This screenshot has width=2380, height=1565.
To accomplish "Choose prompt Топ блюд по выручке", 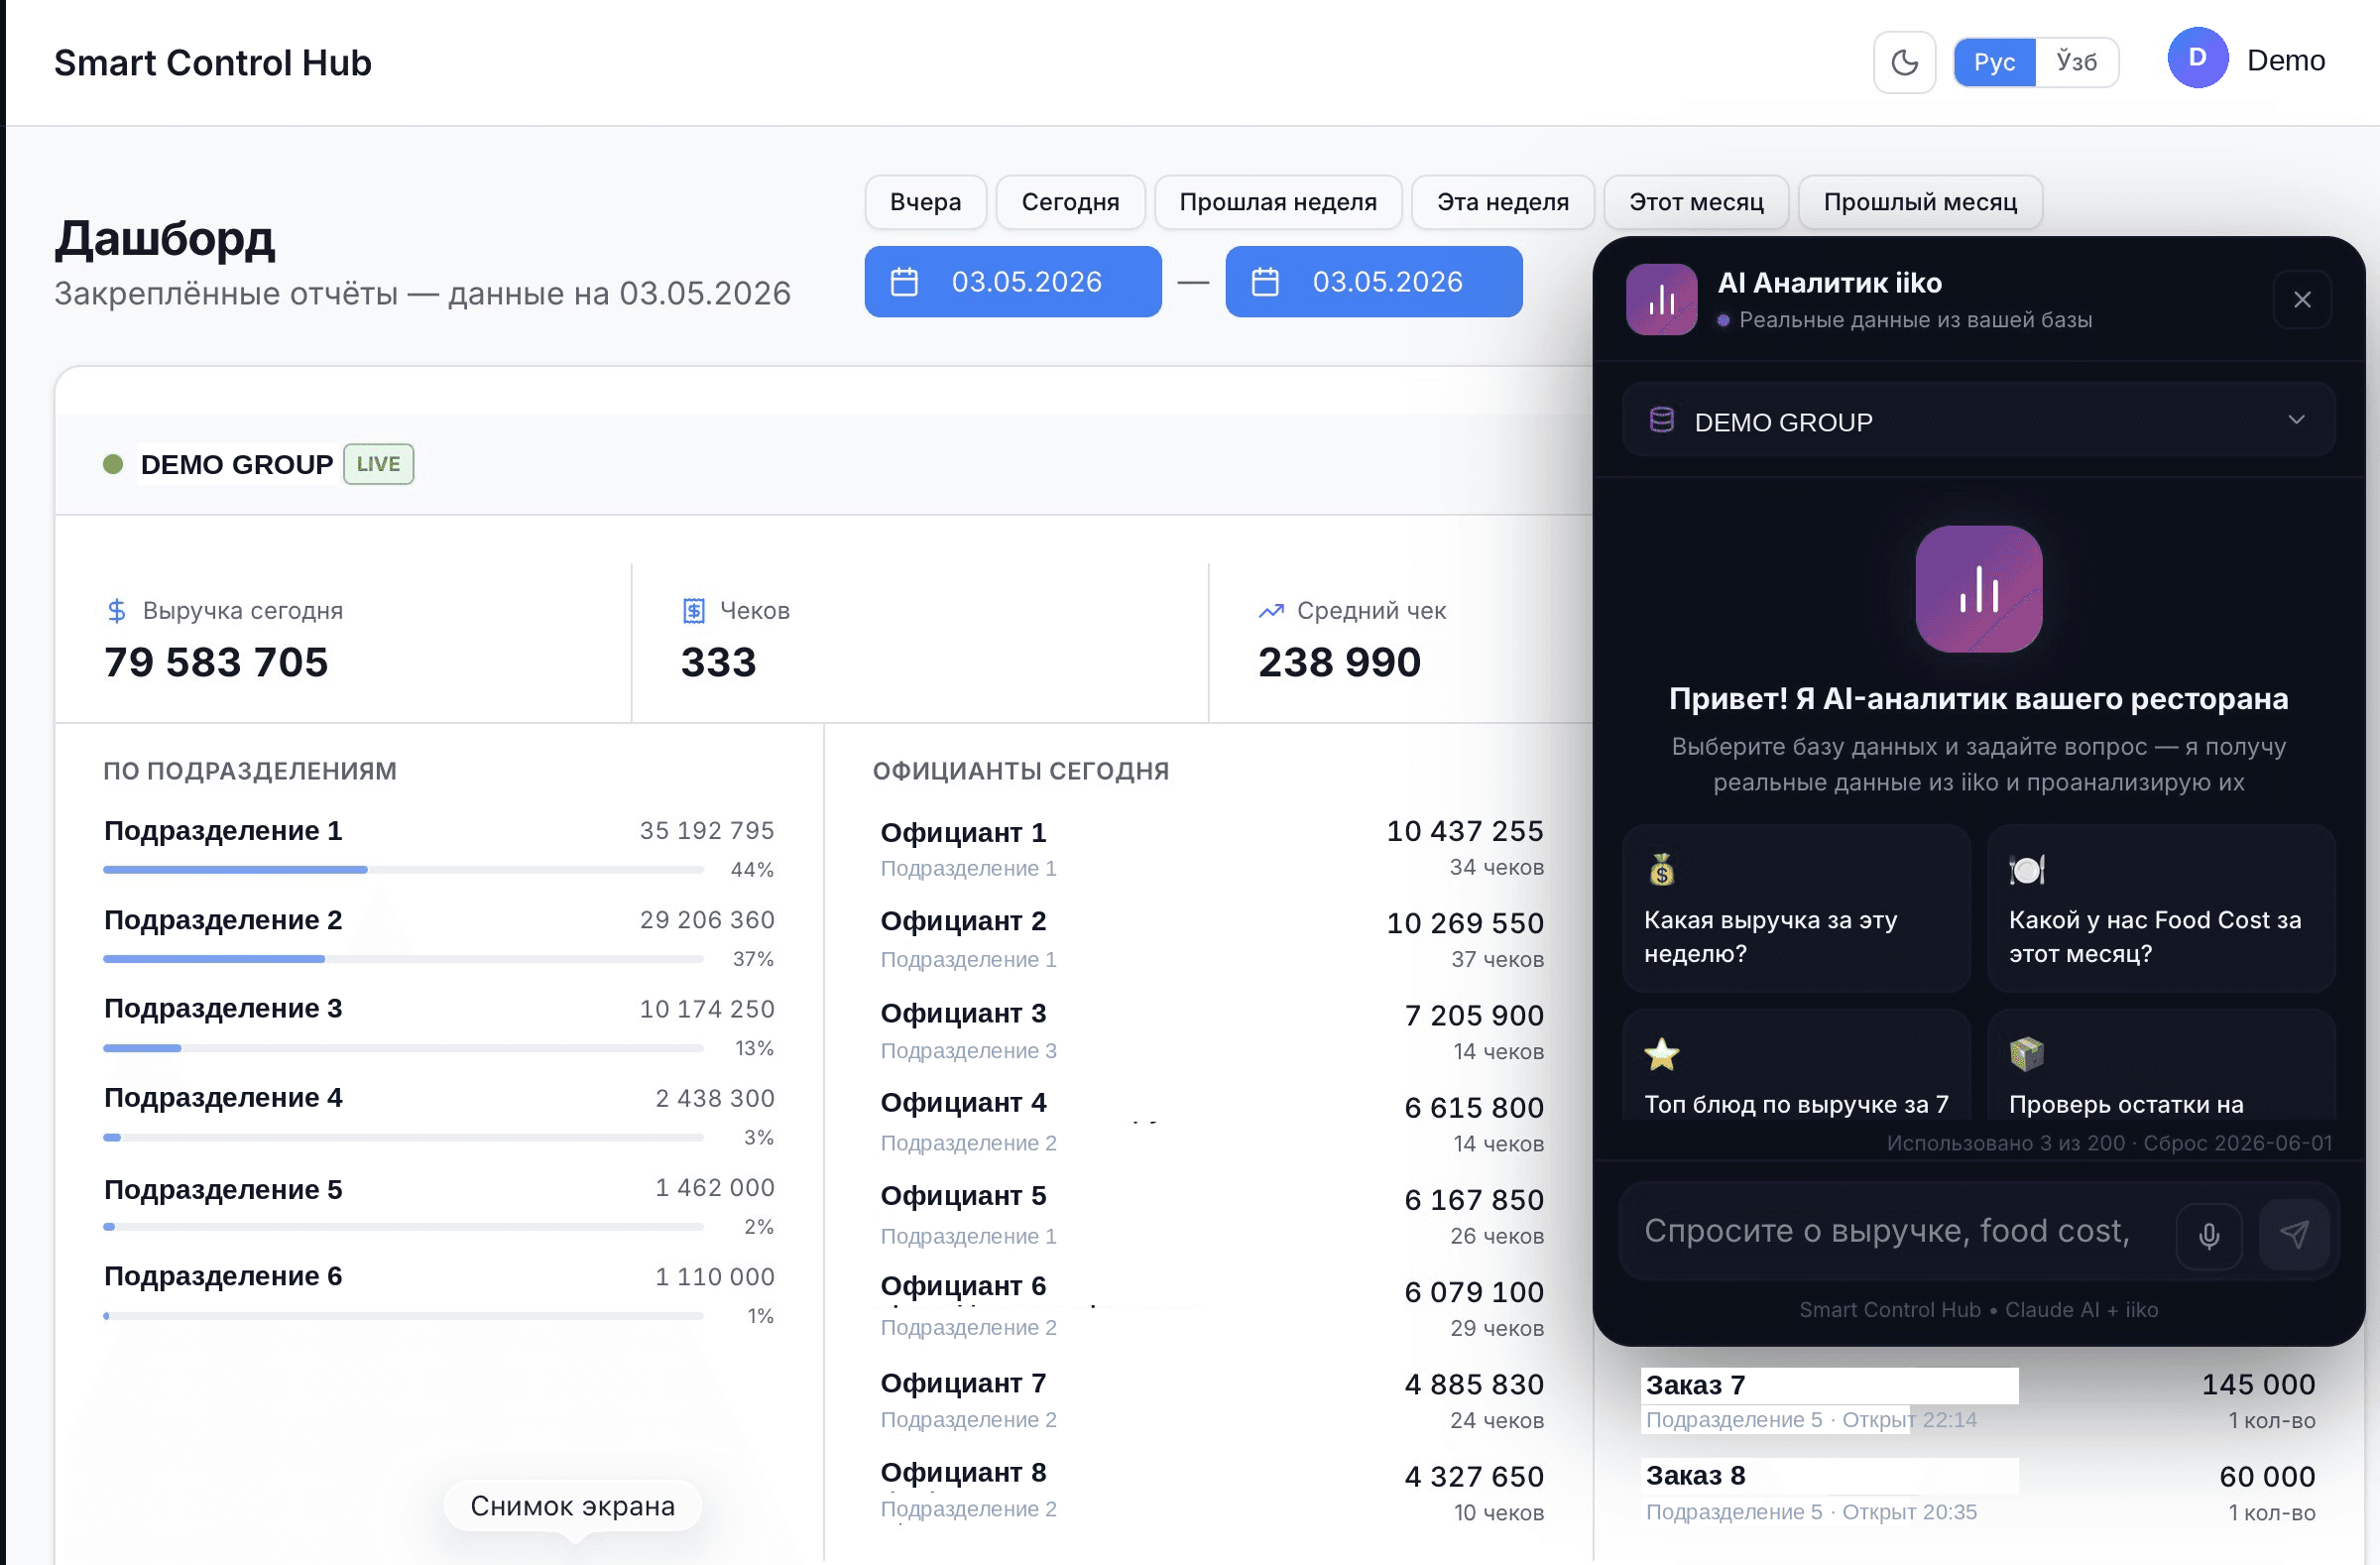I will (x=1796, y=1064).
